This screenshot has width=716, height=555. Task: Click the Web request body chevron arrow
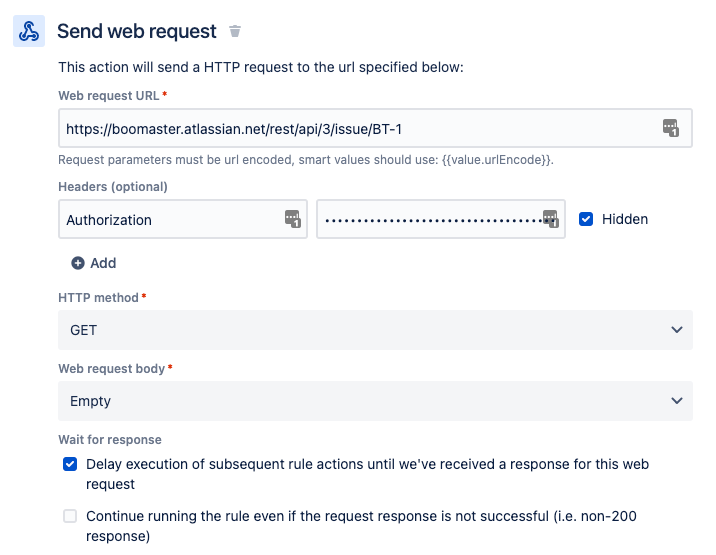coord(677,401)
